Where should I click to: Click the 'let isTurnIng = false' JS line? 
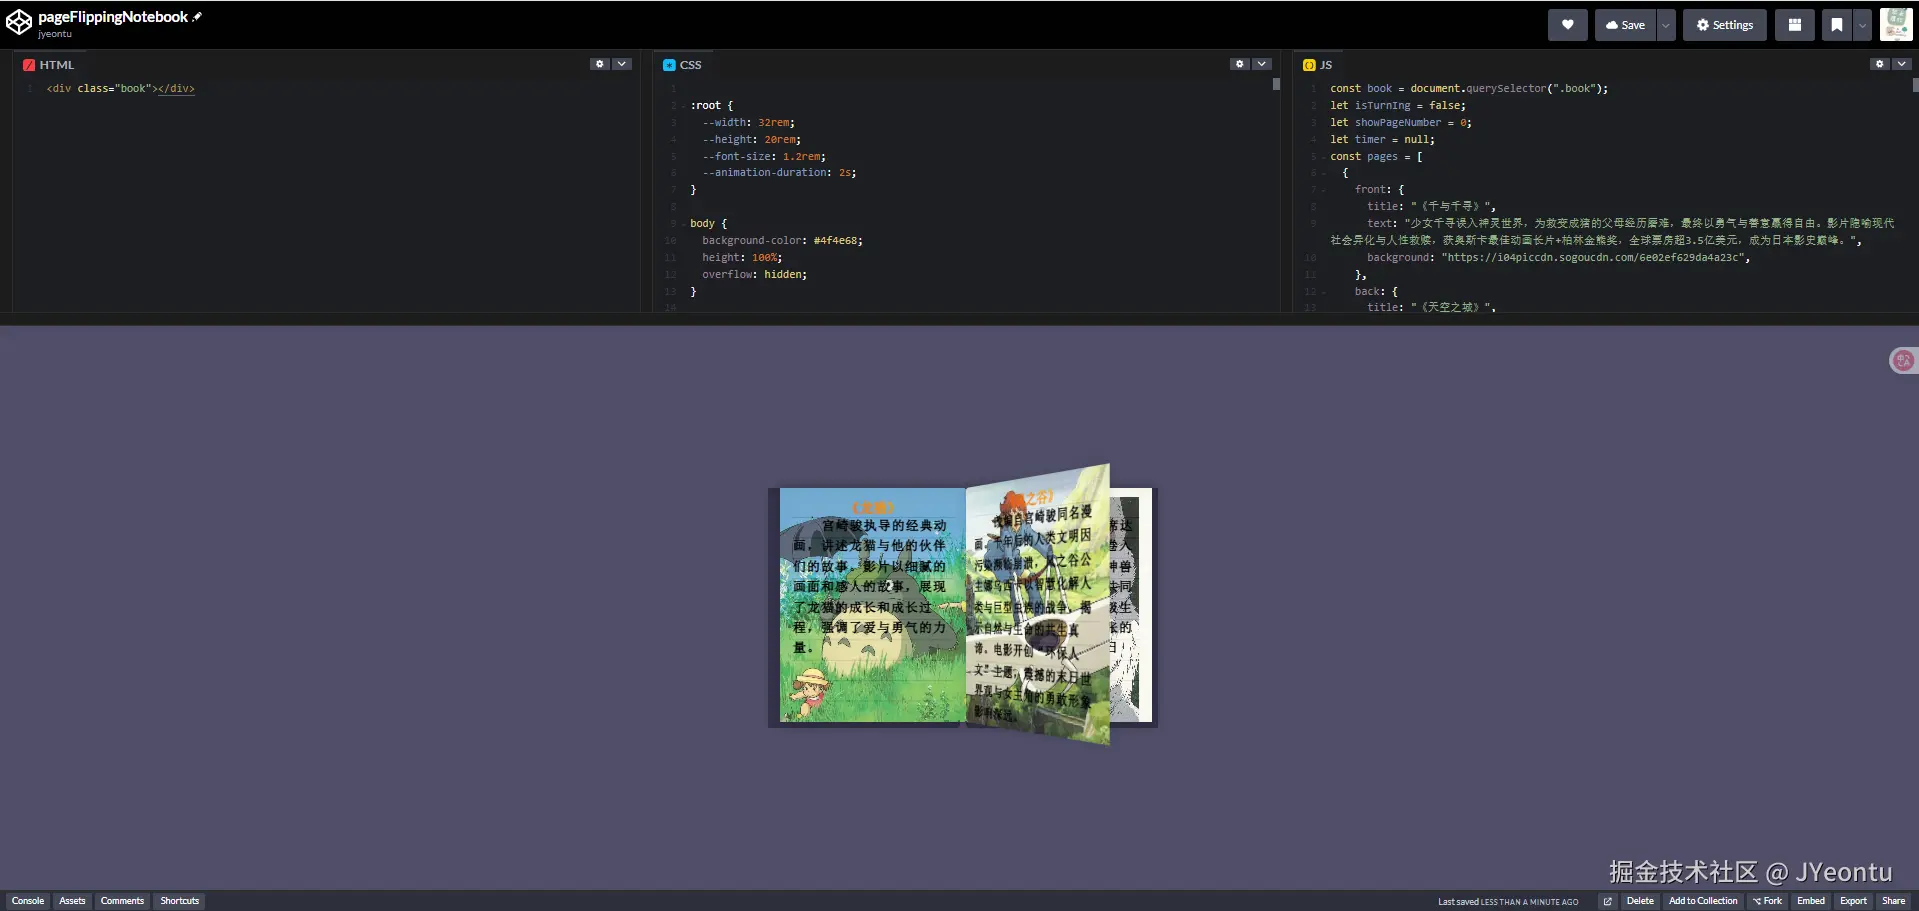click(x=1398, y=106)
